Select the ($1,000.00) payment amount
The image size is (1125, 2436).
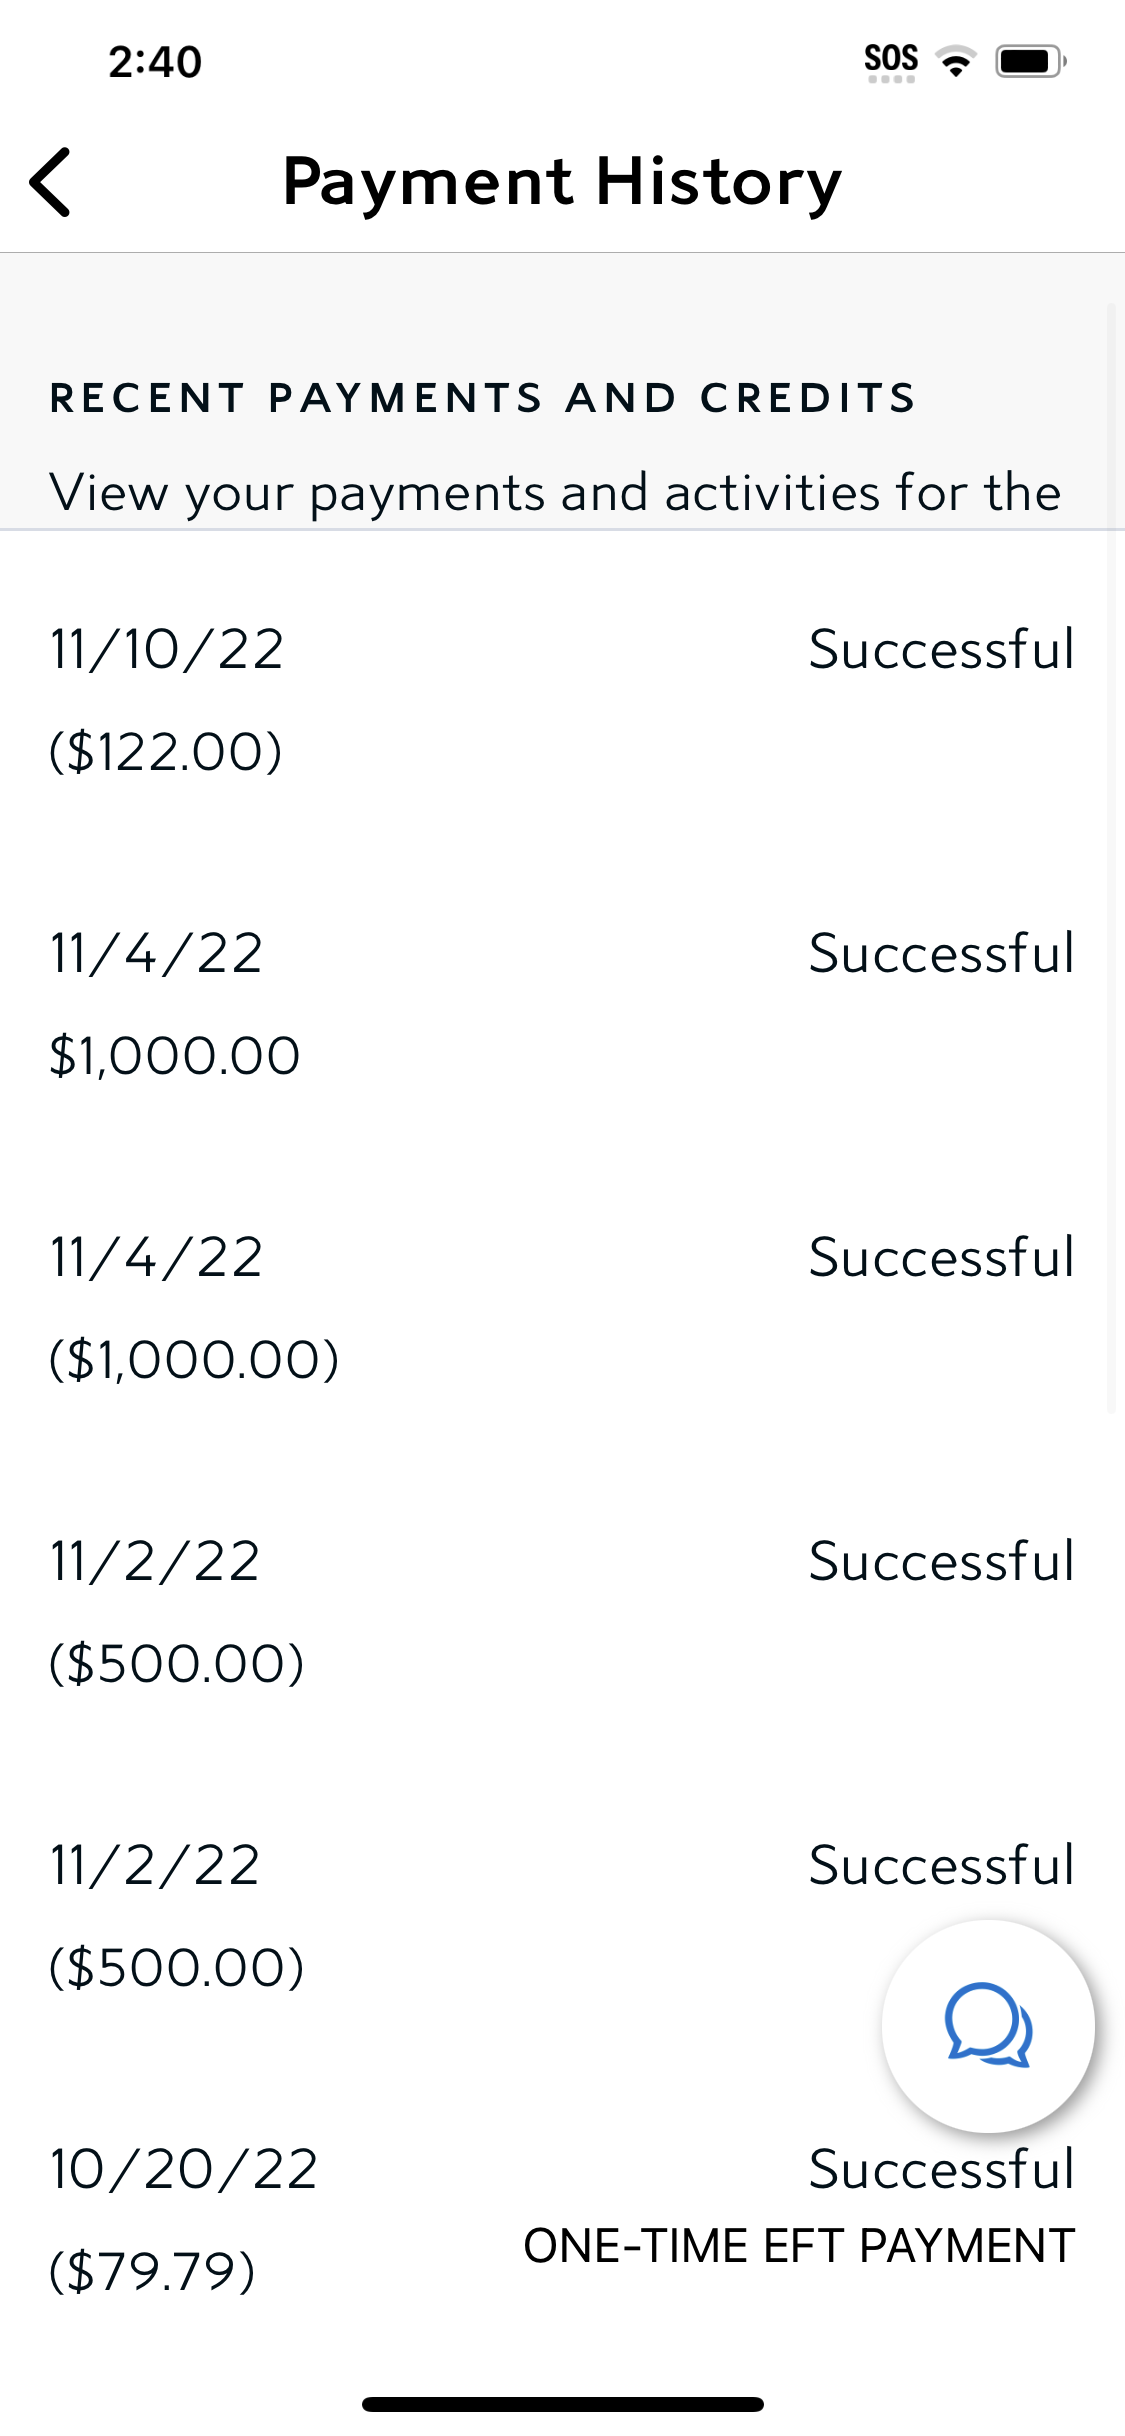(x=195, y=1360)
